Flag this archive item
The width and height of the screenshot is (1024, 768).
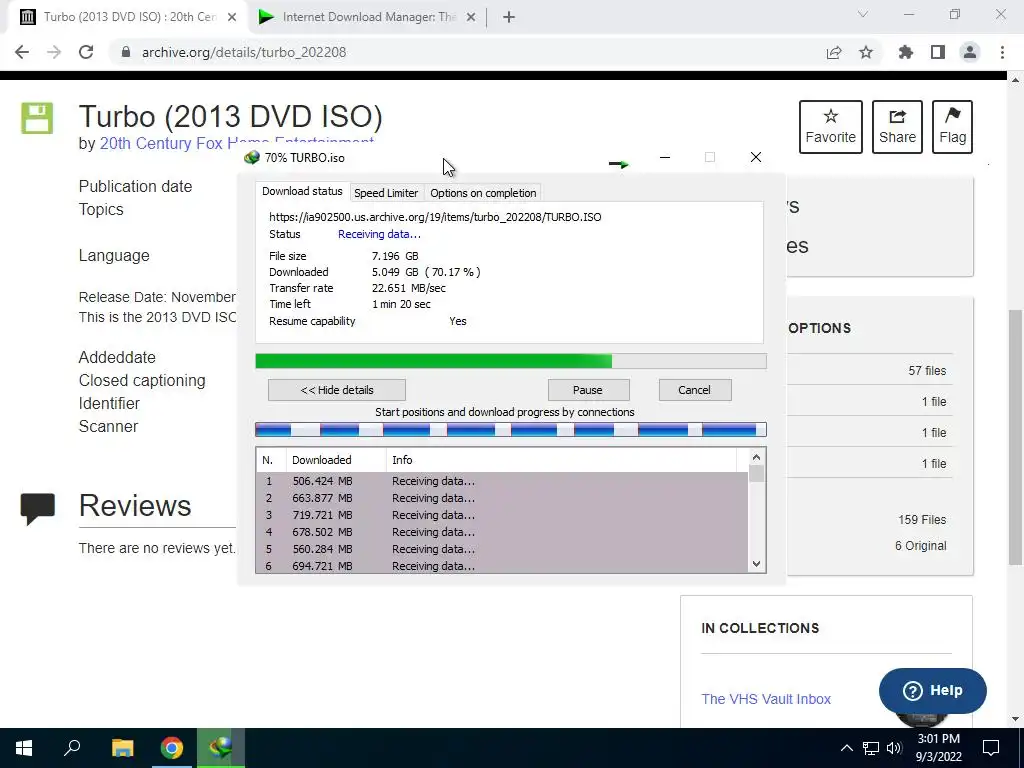point(952,127)
